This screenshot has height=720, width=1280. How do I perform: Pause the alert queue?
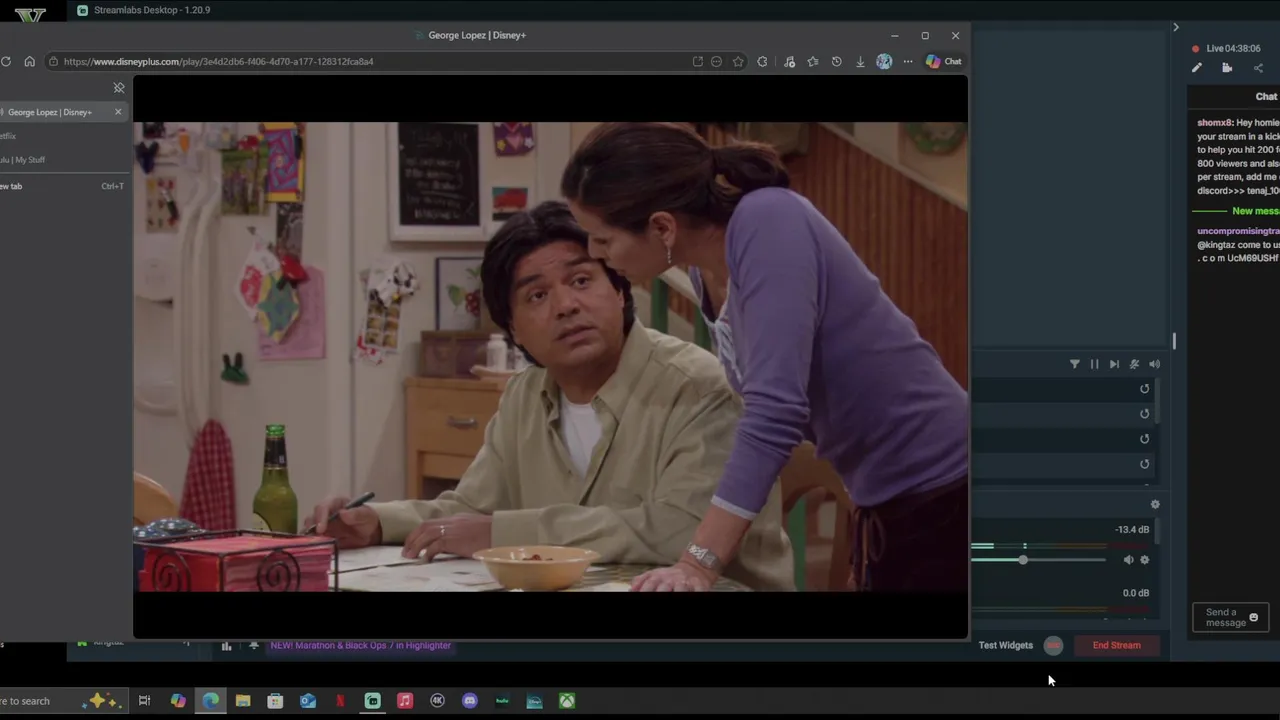[x=1094, y=364]
